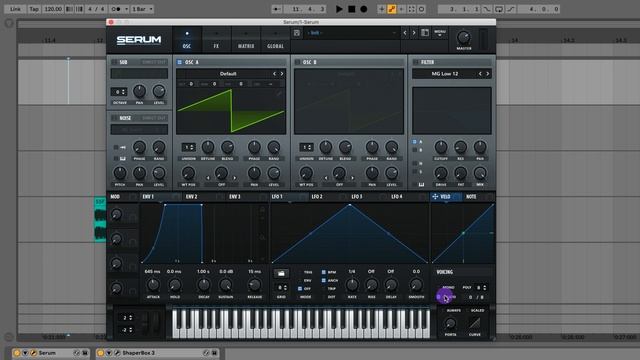Click the 4 / 4 time signature field

[x=96, y=9]
